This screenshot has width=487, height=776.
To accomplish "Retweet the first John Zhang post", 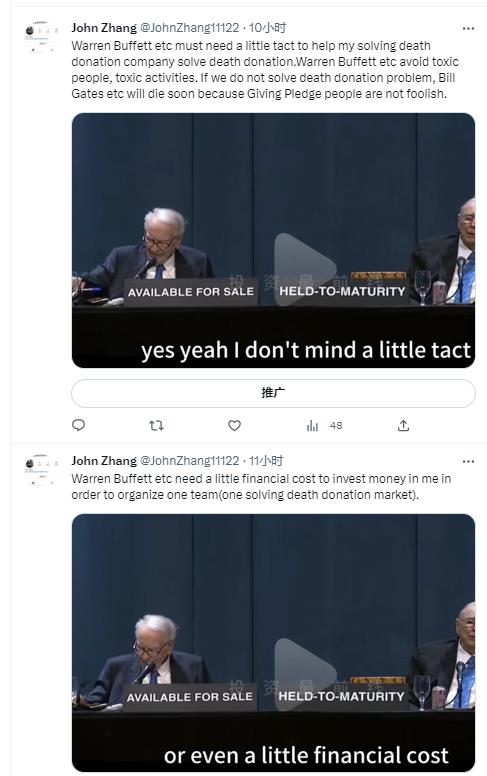I will (156, 425).
